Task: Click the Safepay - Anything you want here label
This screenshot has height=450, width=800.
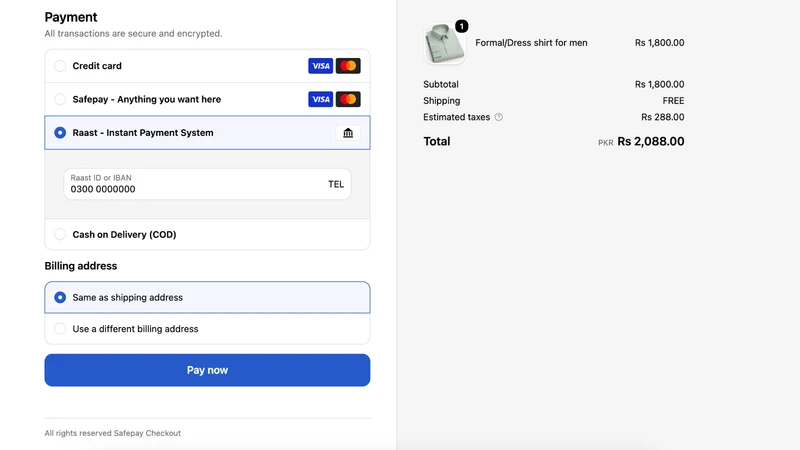Action: (146, 99)
